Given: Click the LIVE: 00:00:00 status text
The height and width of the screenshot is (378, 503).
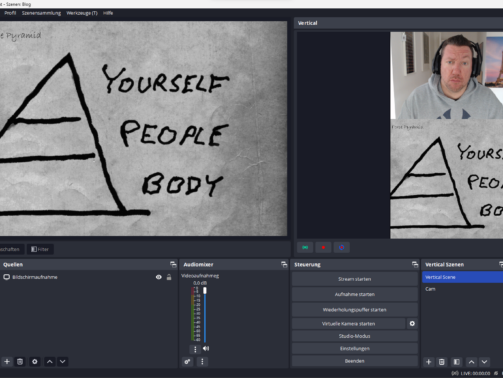Looking at the screenshot, I should tap(475, 373).
